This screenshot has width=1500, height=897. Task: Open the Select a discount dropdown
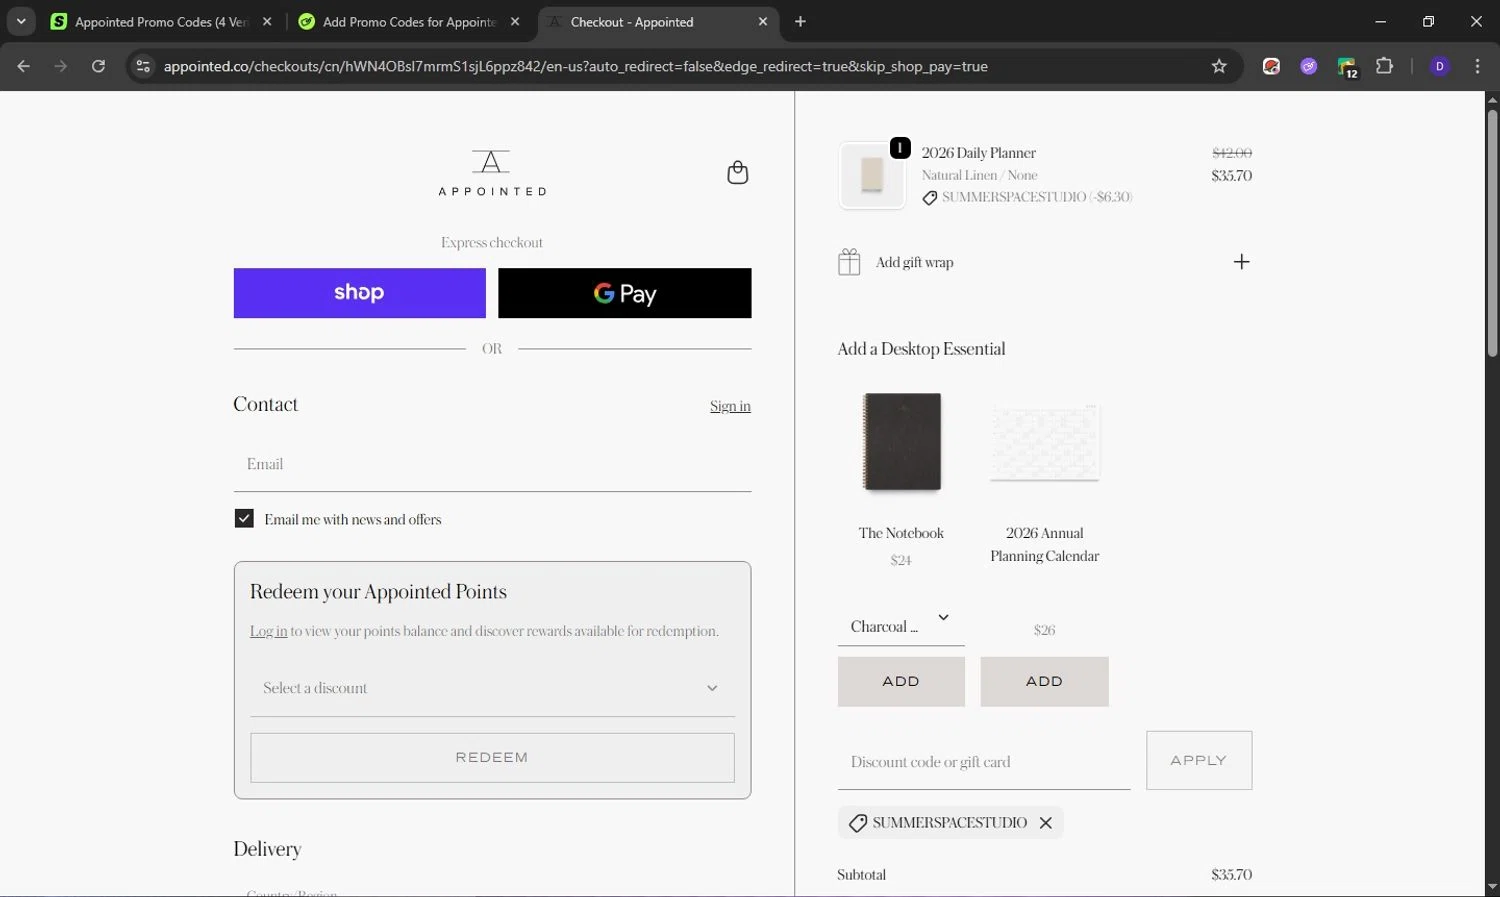[492, 688]
